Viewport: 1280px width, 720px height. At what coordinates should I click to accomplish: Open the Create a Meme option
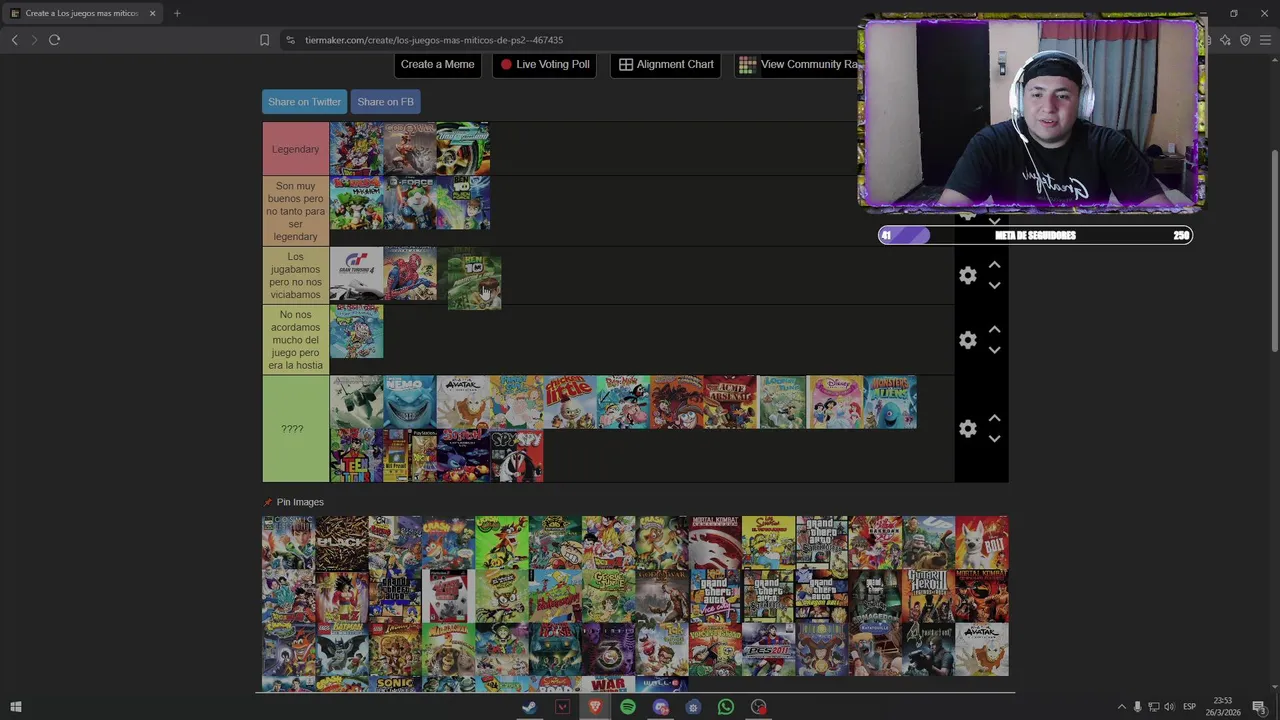coord(437,64)
